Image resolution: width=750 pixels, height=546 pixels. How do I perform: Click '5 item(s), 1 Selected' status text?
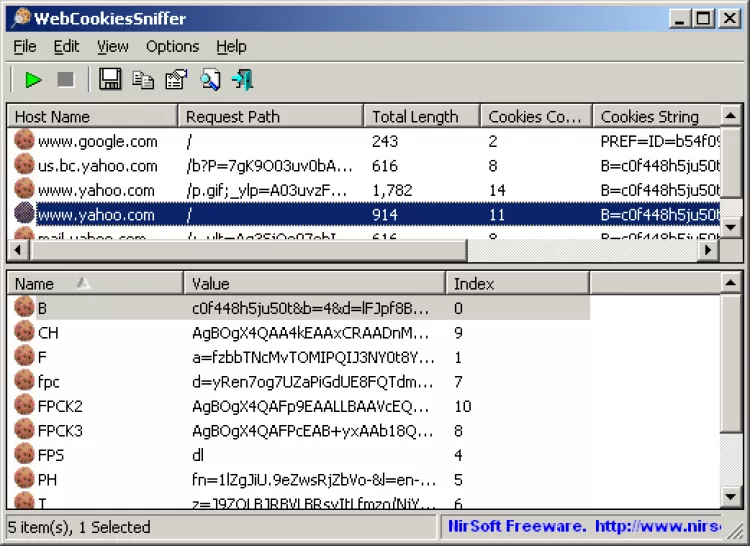(x=79, y=527)
